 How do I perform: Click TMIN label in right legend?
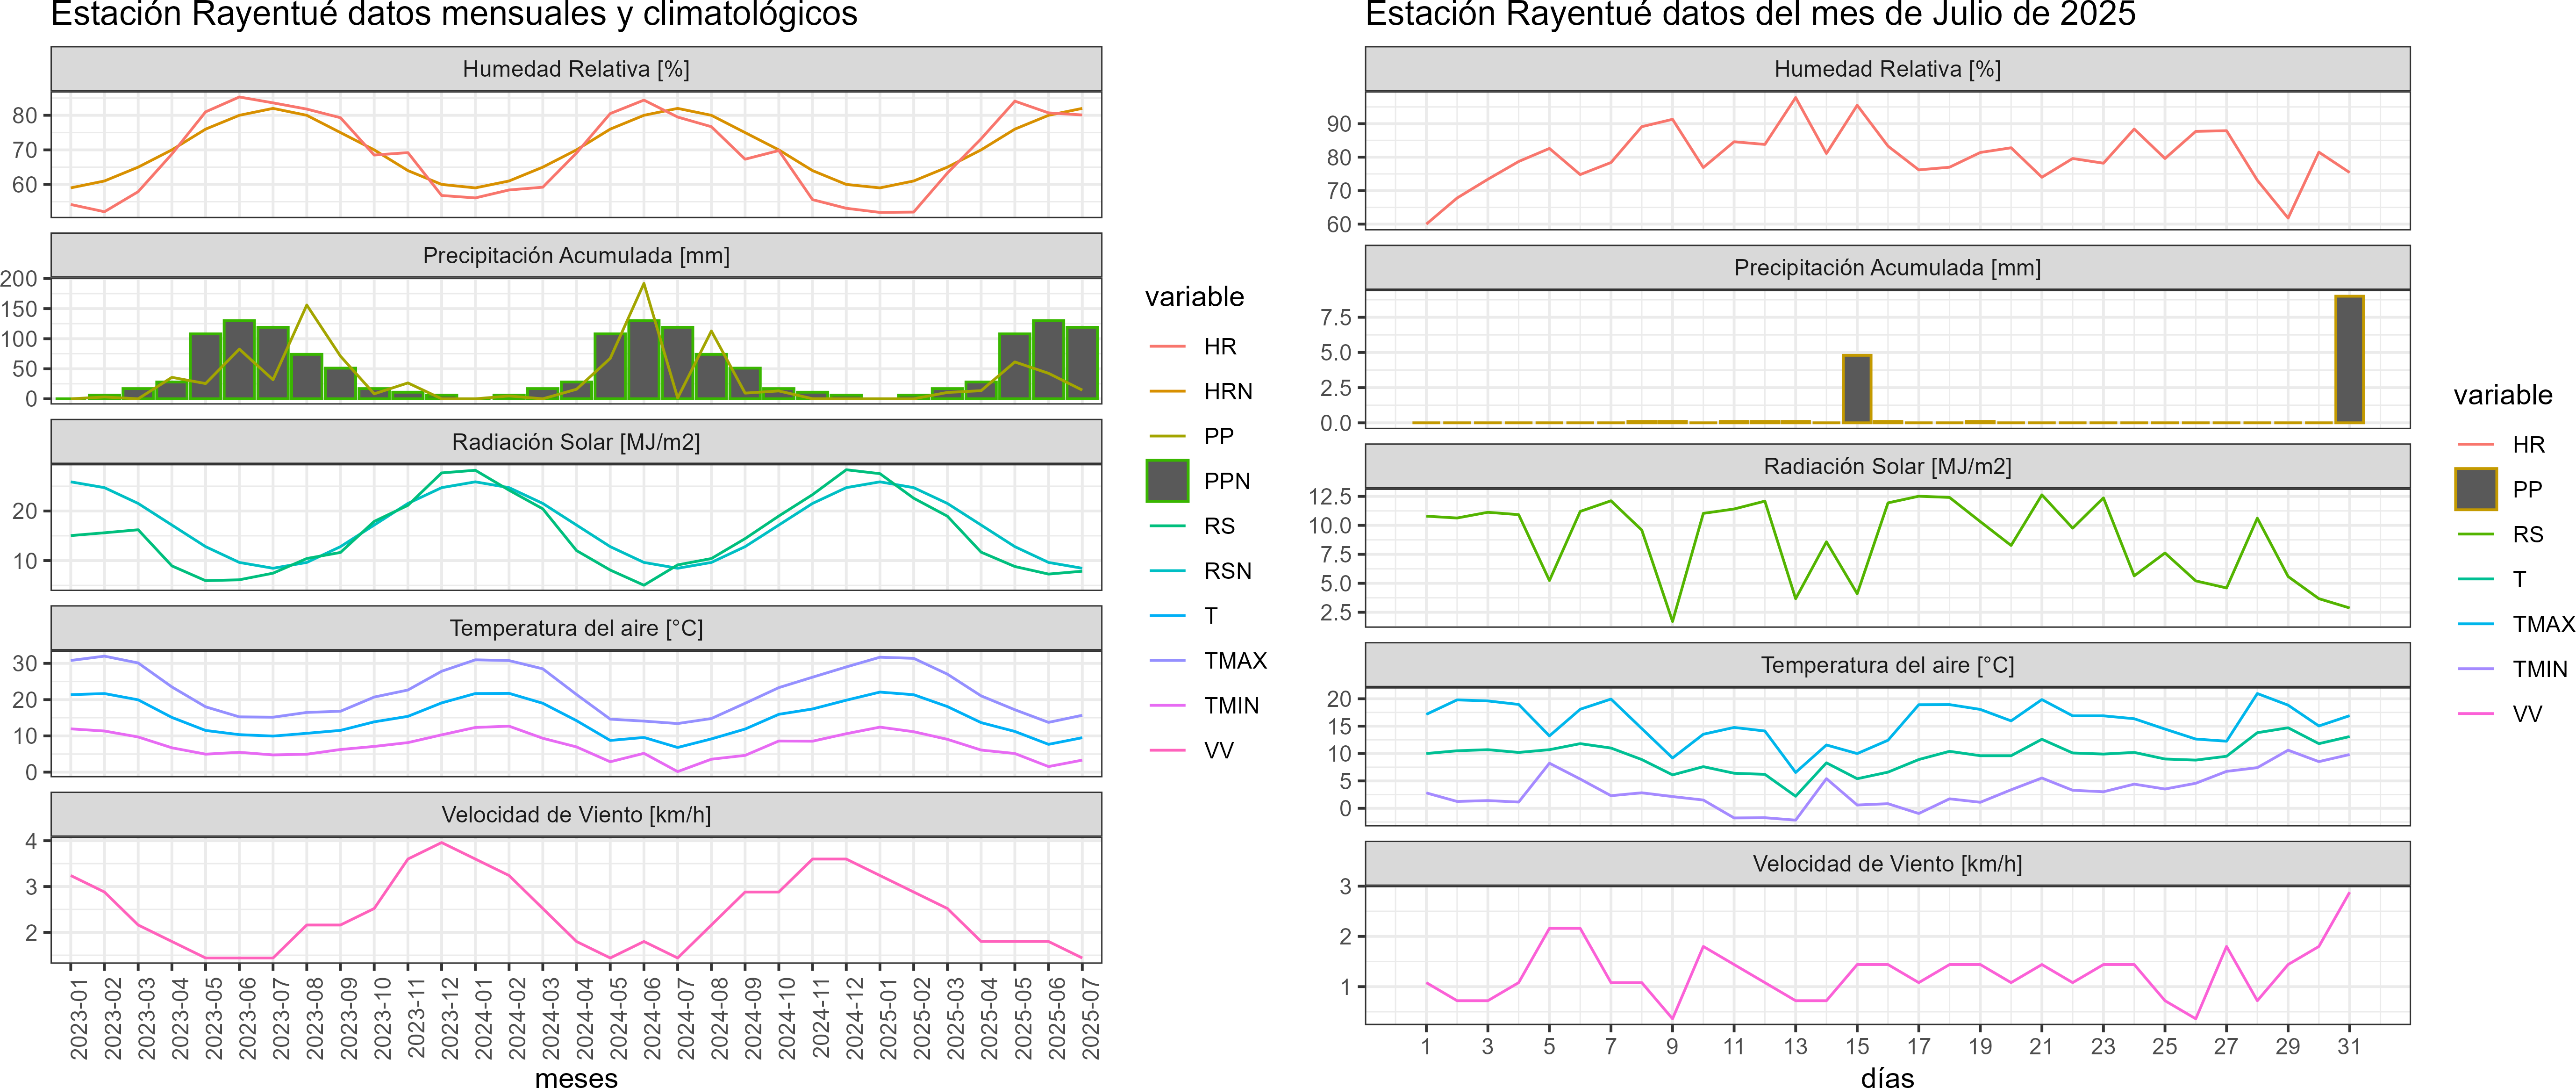pyautogui.click(x=2540, y=669)
